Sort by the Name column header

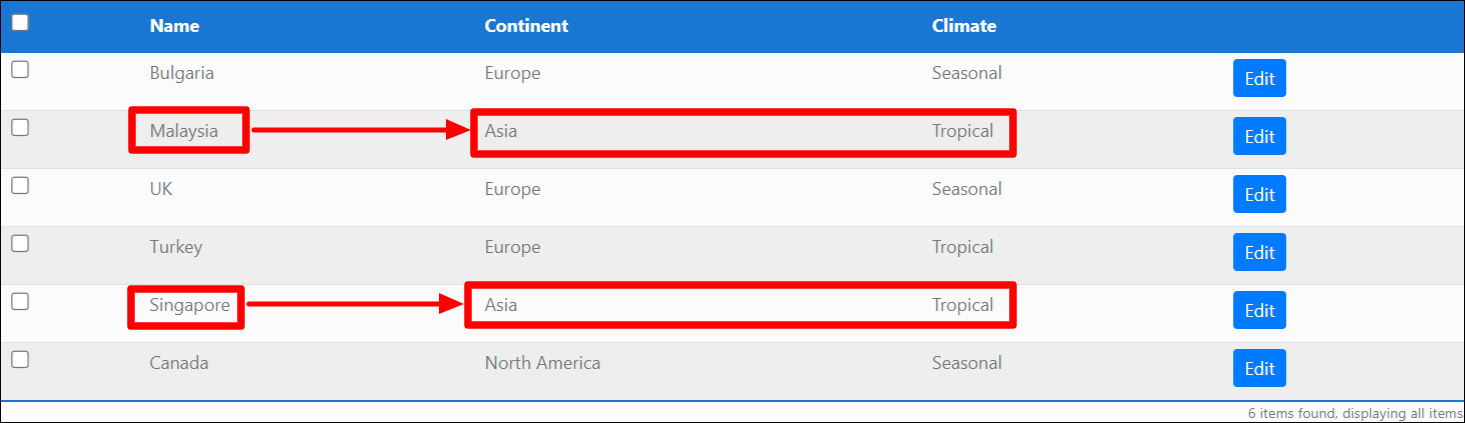(174, 26)
